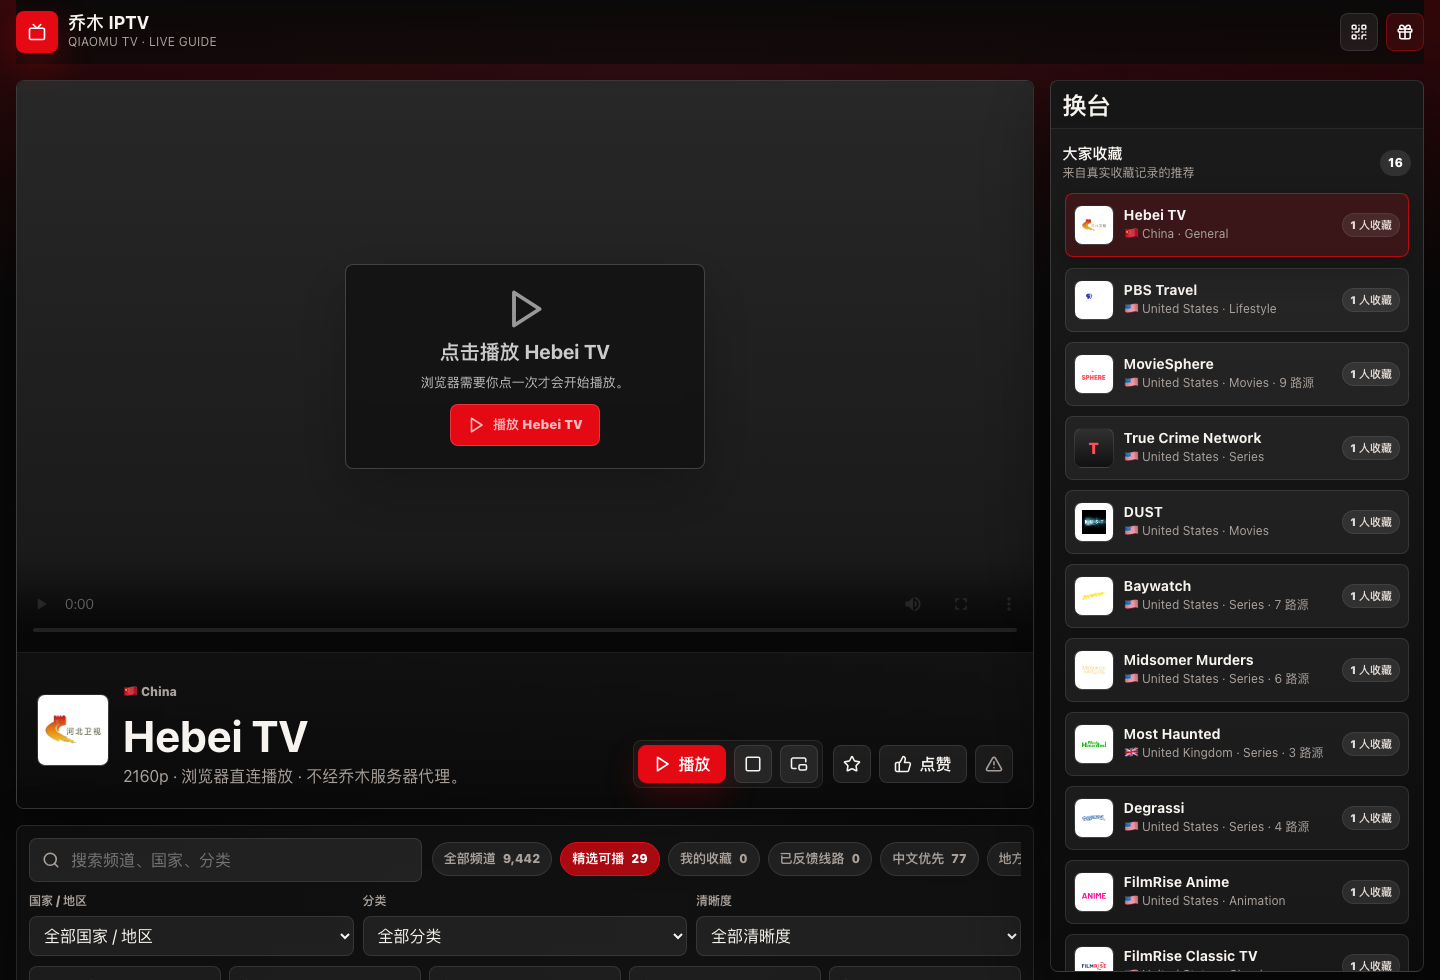
Task: Click True Crime Network T logo
Action: (x=1094, y=448)
